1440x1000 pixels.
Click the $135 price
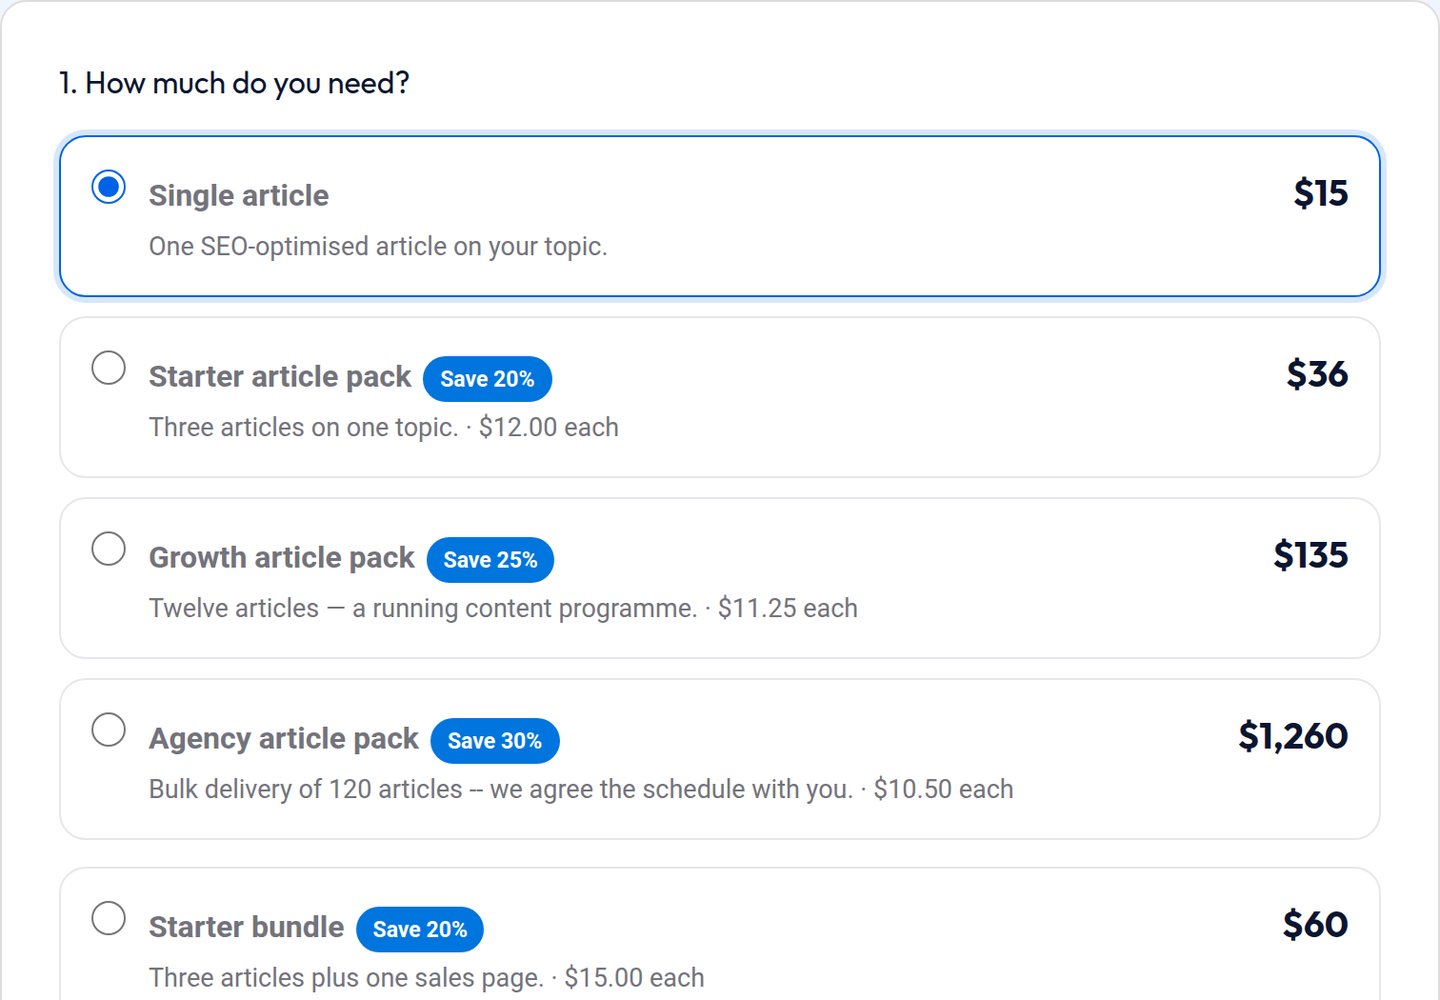[1310, 555]
